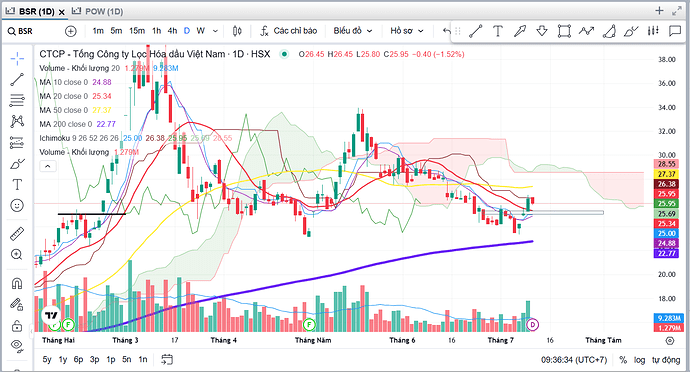Click the arrow drawing tool in floating toolbar
690x372 pixels.
click(x=520, y=31)
